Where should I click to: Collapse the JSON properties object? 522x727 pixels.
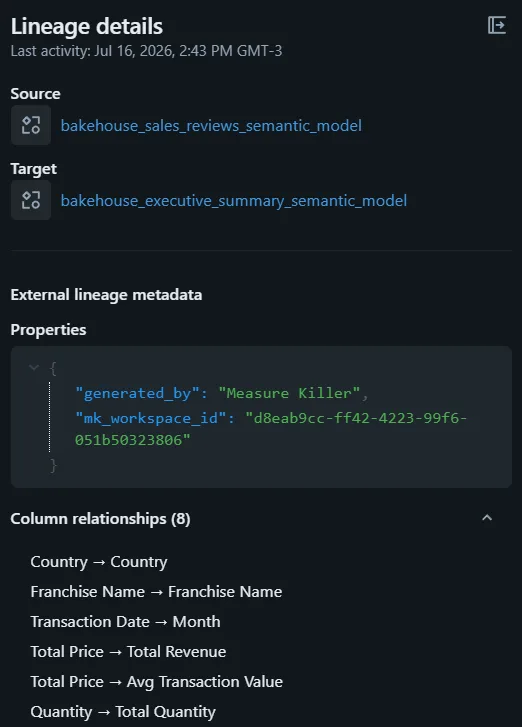coord(33,368)
